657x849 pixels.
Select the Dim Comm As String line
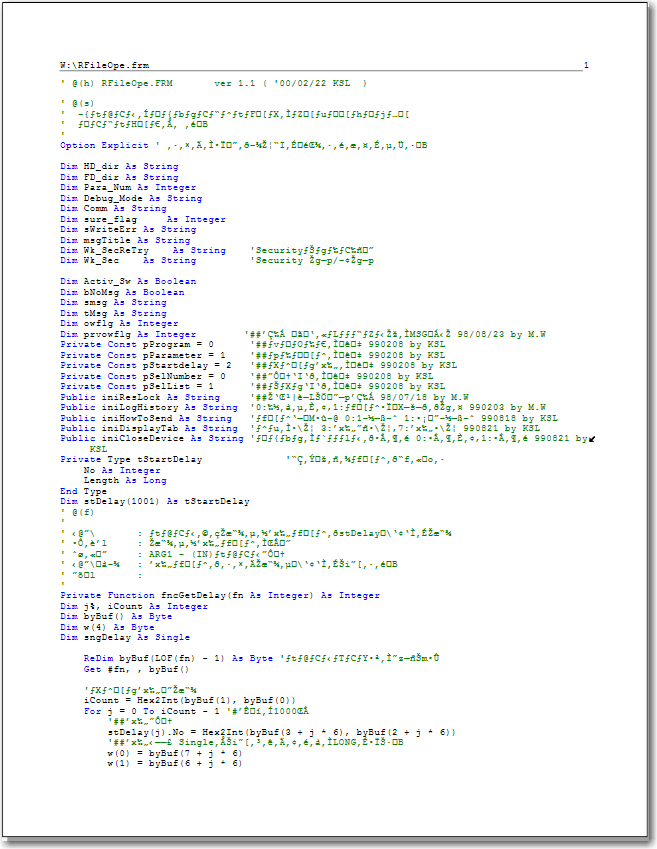[x=113, y=208]
